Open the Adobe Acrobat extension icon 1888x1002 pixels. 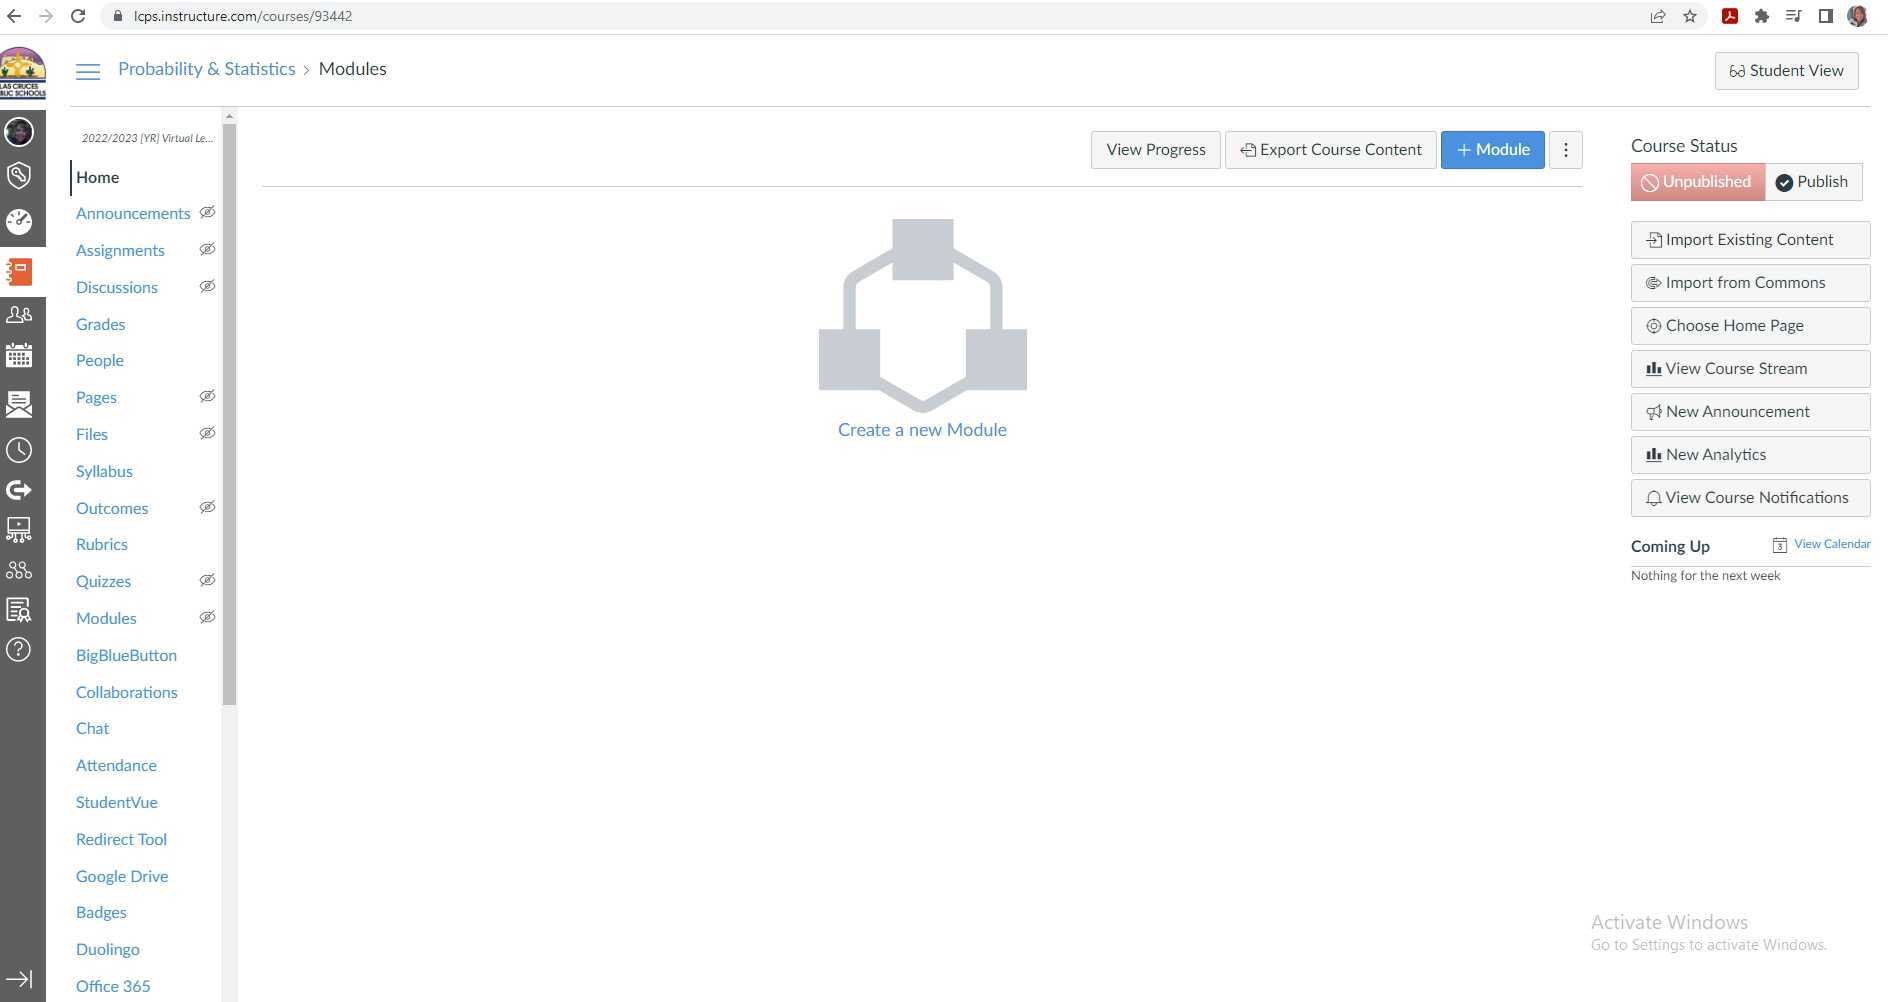[x=1730, y=16]
